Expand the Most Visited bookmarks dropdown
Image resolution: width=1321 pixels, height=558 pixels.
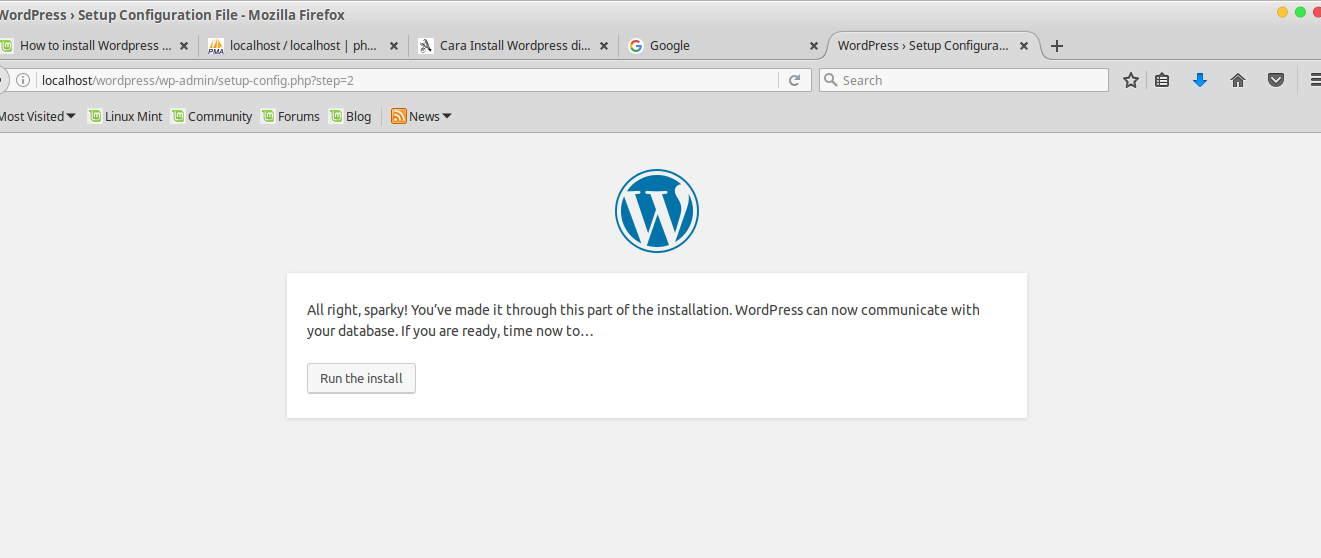[37, 116]
